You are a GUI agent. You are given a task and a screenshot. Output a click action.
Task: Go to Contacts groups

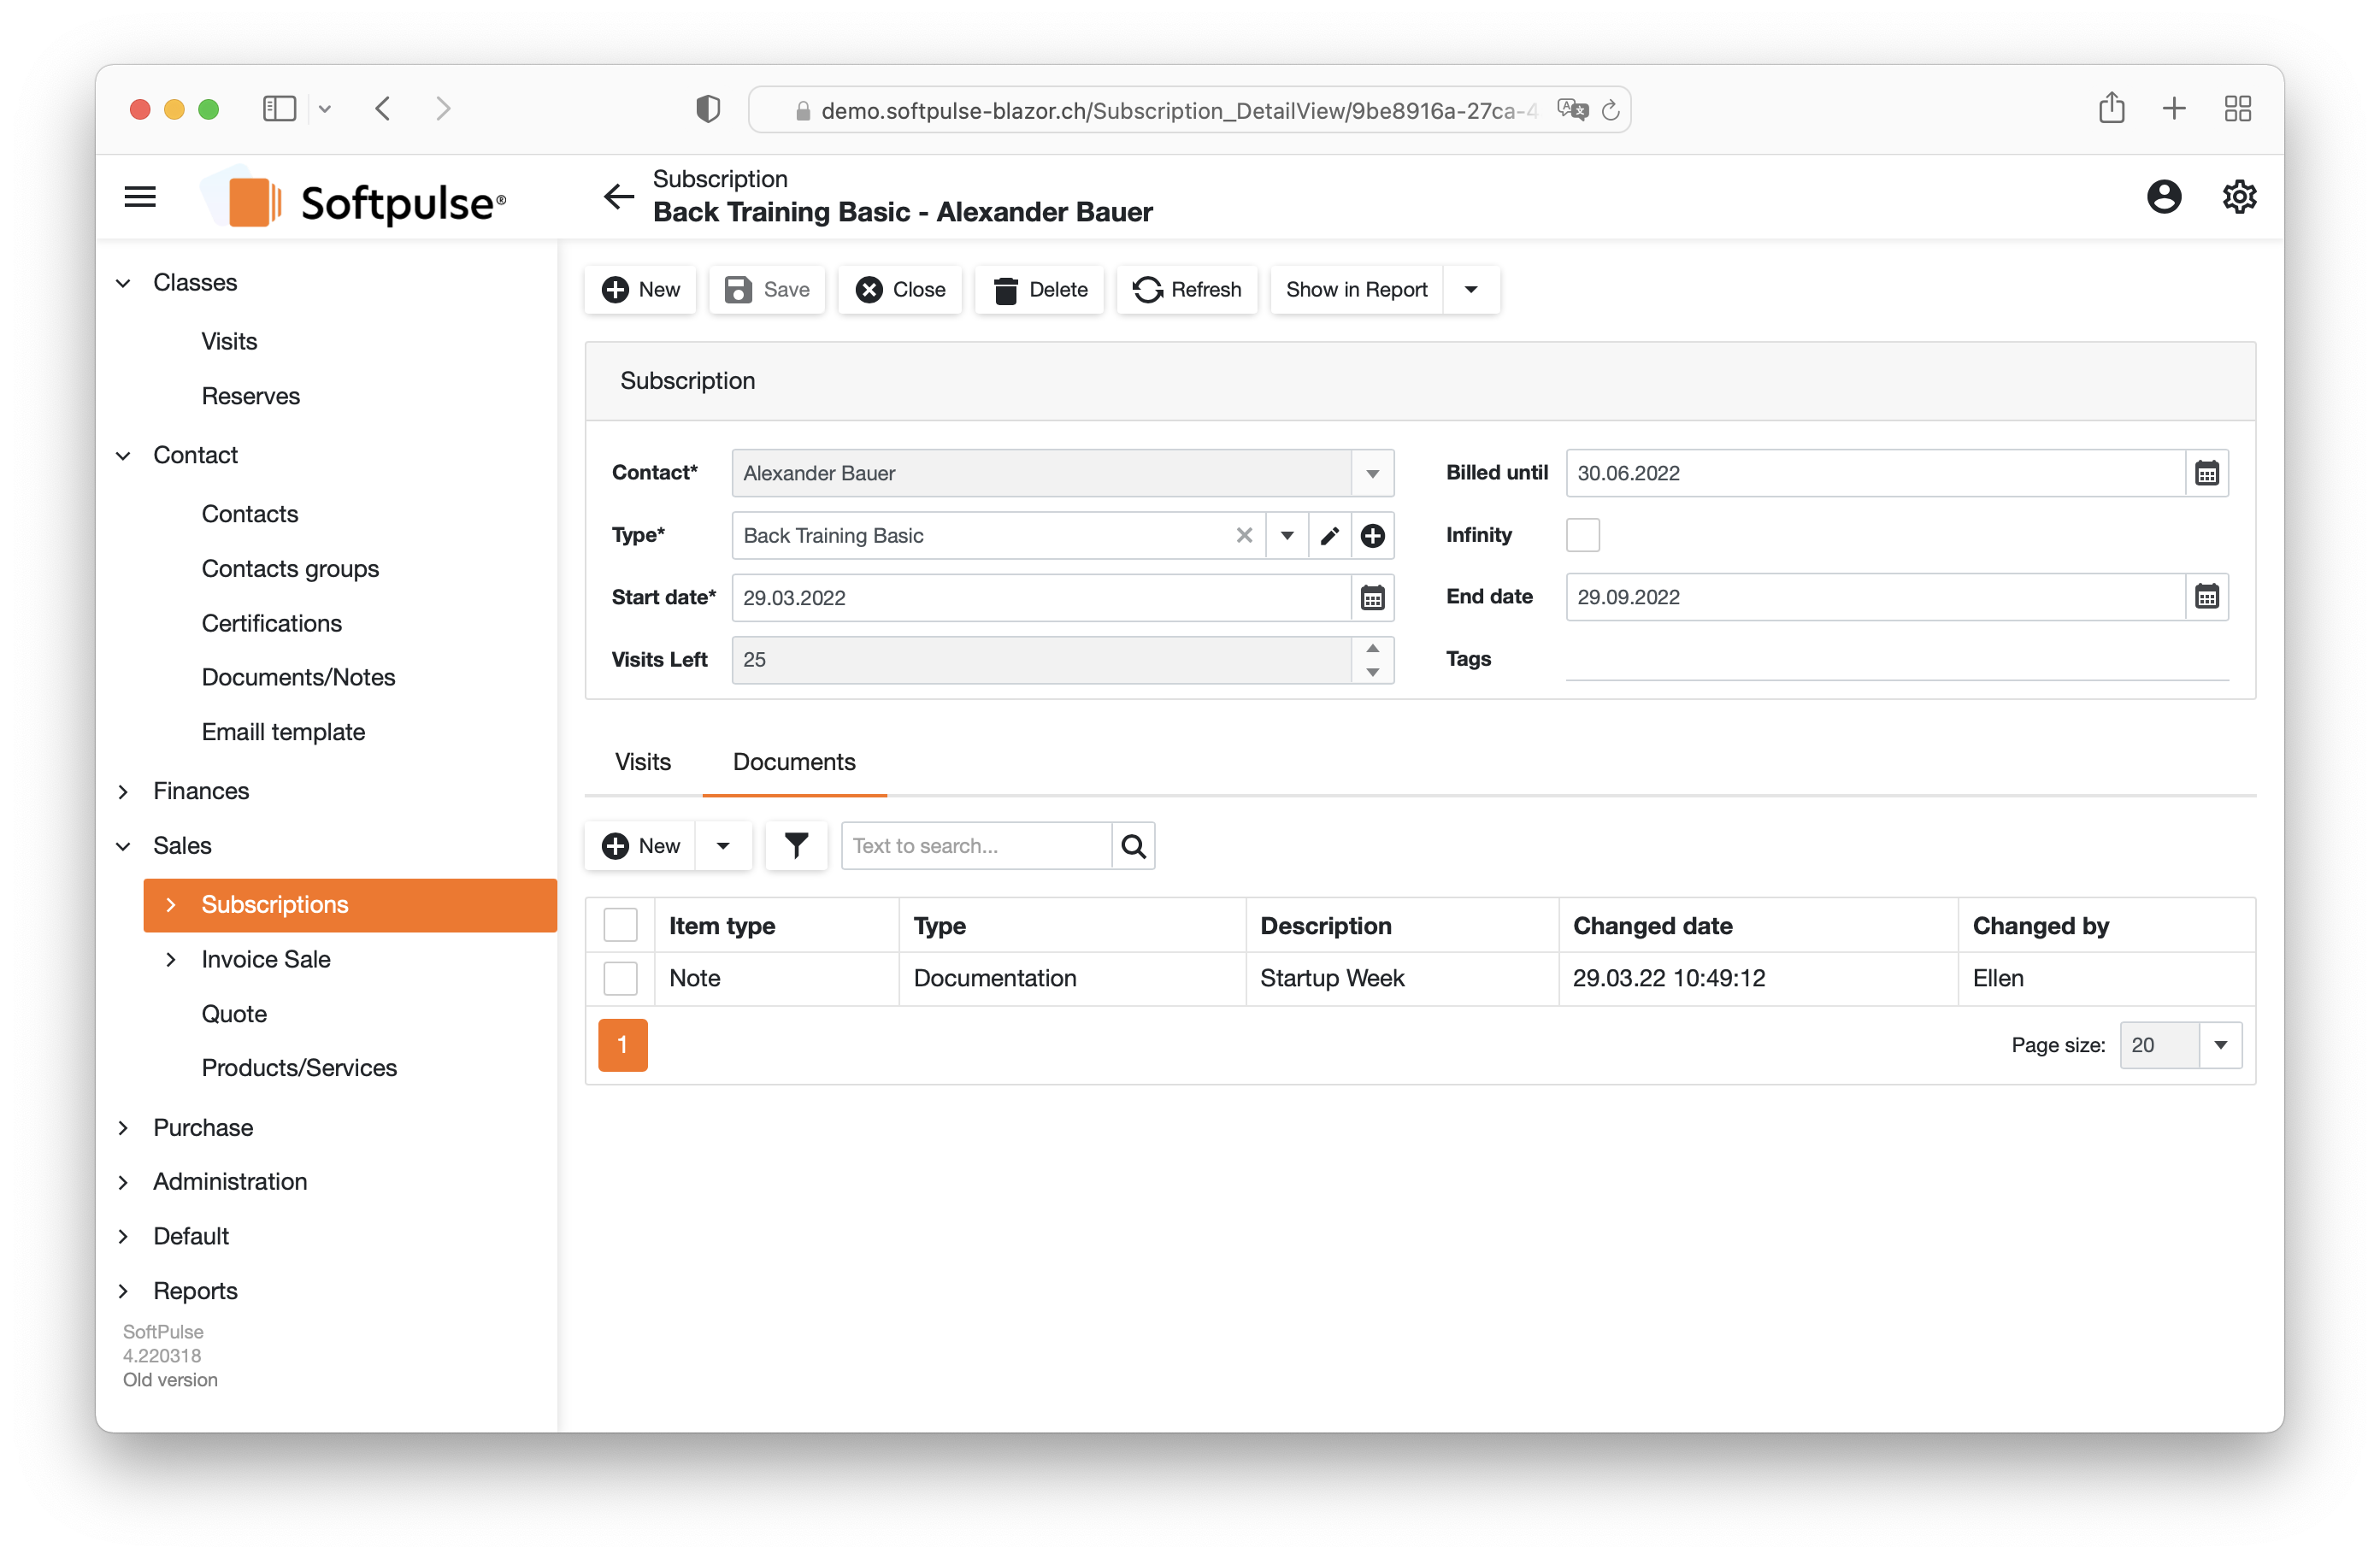pos(290,569)
